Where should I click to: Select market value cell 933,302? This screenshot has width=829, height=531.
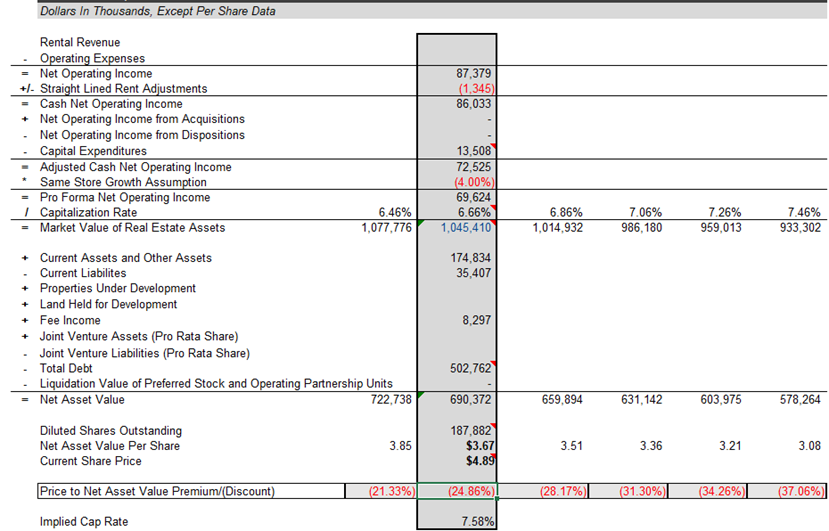point(800,228)
